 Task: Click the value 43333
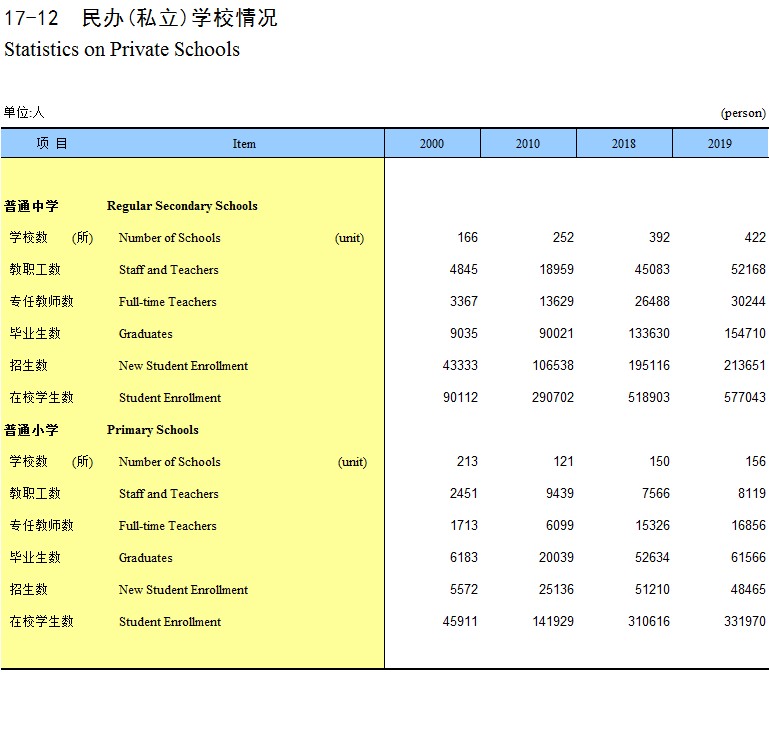[x=460, y=366]
